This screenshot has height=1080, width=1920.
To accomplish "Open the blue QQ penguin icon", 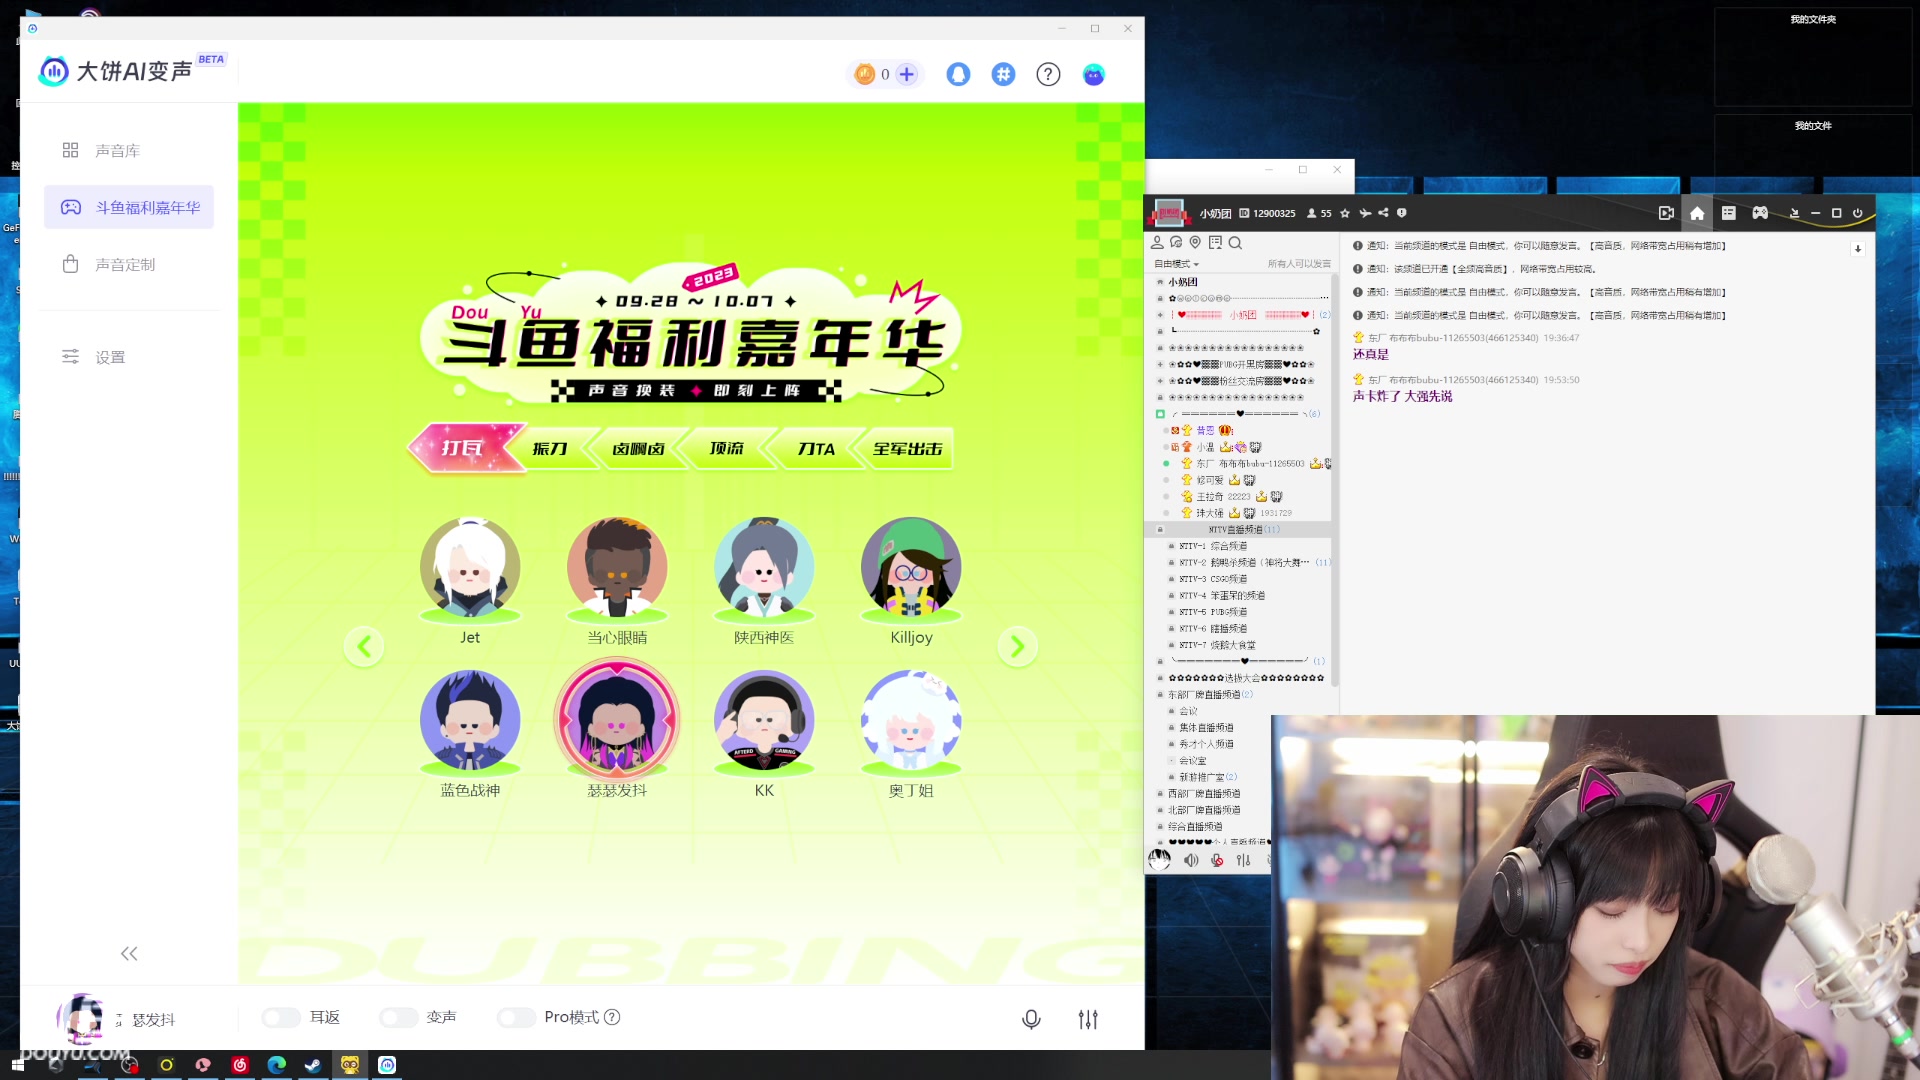I will point(958,74).
